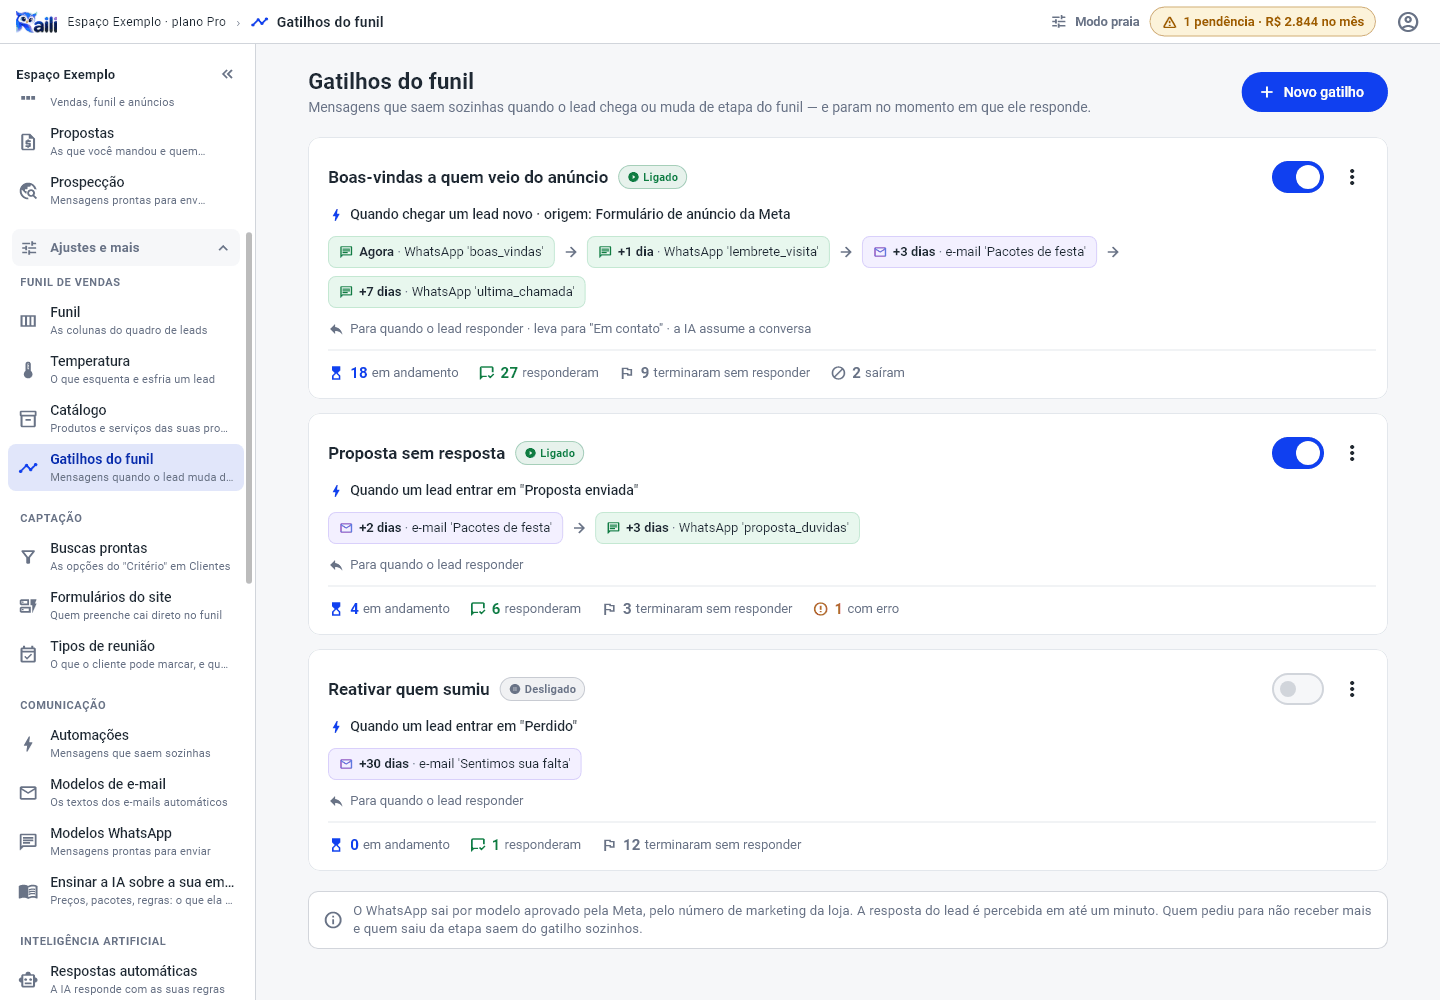Open Ensinar a IA sobre a sua empresa
The image size is (1440, 1000).
pos(126,890)
